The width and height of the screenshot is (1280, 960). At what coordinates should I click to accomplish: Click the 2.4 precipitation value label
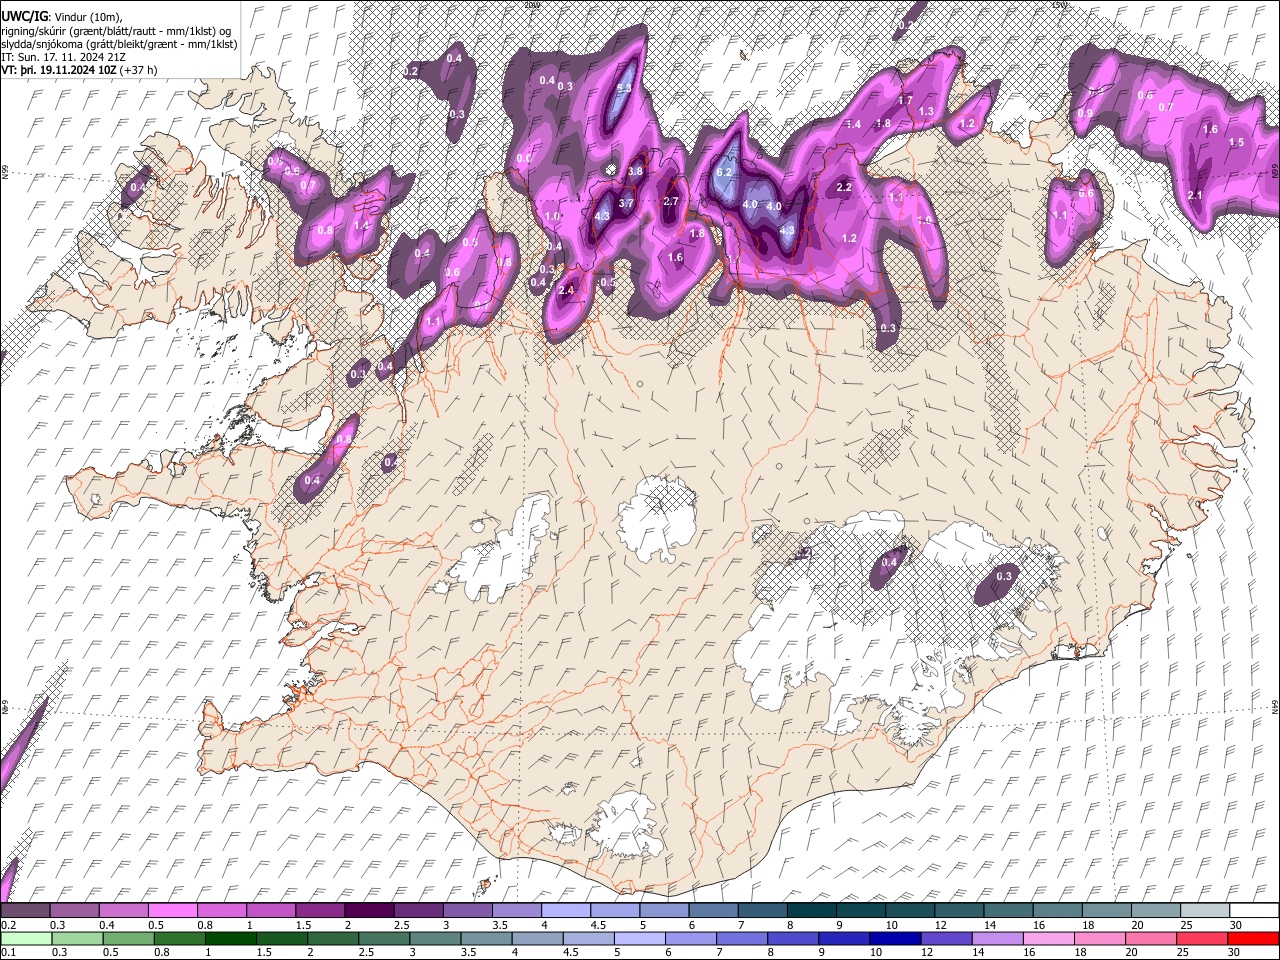[567, 290]
